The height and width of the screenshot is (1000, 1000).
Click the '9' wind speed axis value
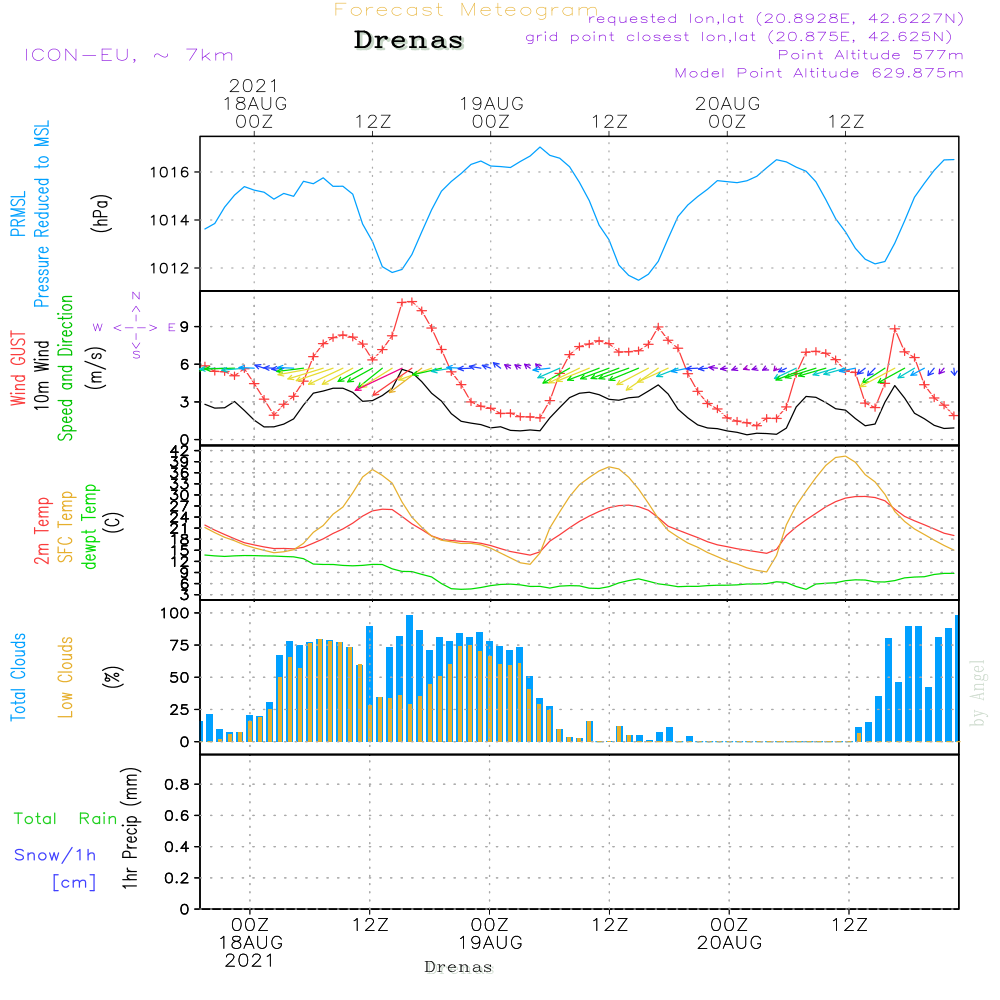coord(185,327)
